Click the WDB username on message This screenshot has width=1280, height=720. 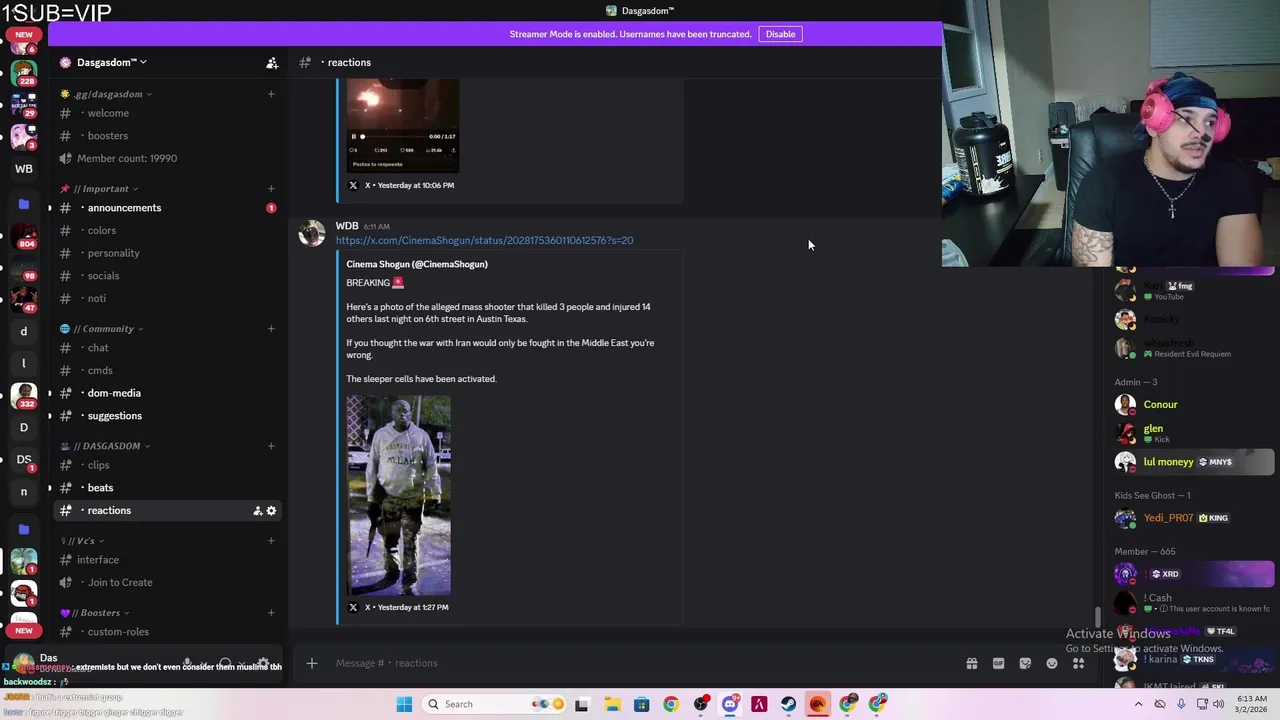[x=347, y=226]
